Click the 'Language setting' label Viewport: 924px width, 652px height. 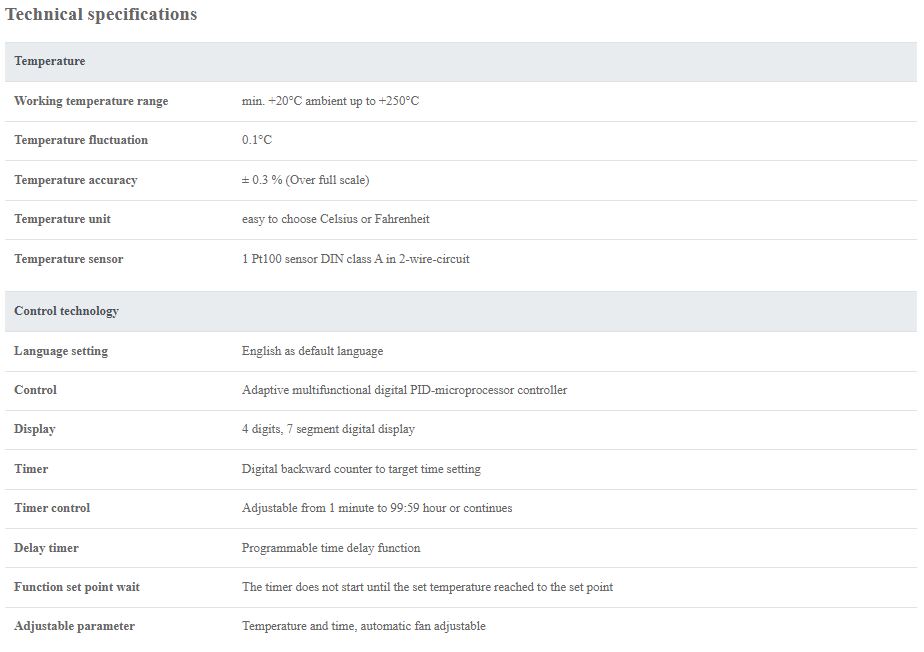pyautogui.click(x=61, y=351)
